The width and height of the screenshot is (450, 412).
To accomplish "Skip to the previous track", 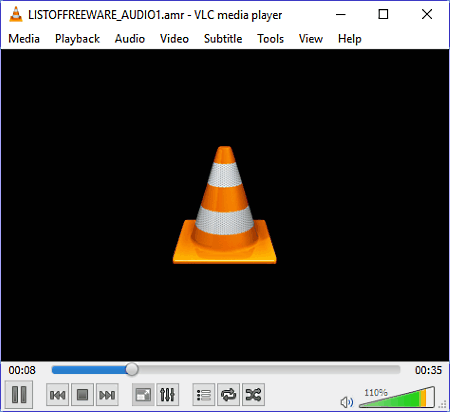I will 57,395.
